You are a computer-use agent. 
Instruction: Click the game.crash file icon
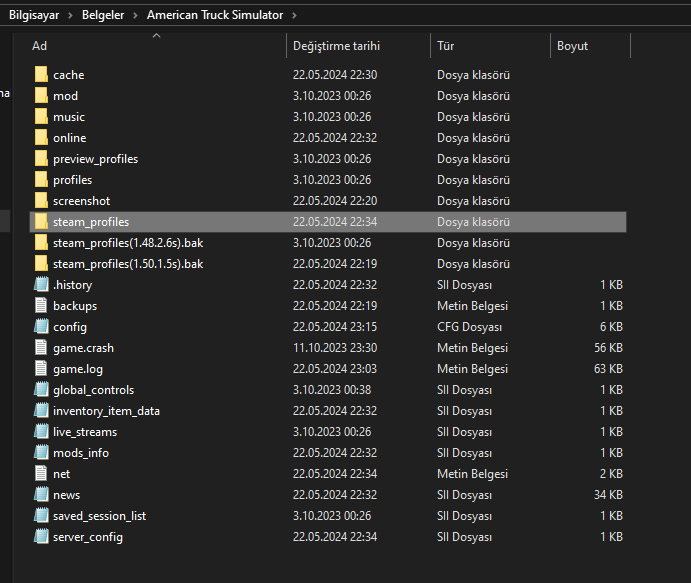pyautogui.click(x=41, y=348)
